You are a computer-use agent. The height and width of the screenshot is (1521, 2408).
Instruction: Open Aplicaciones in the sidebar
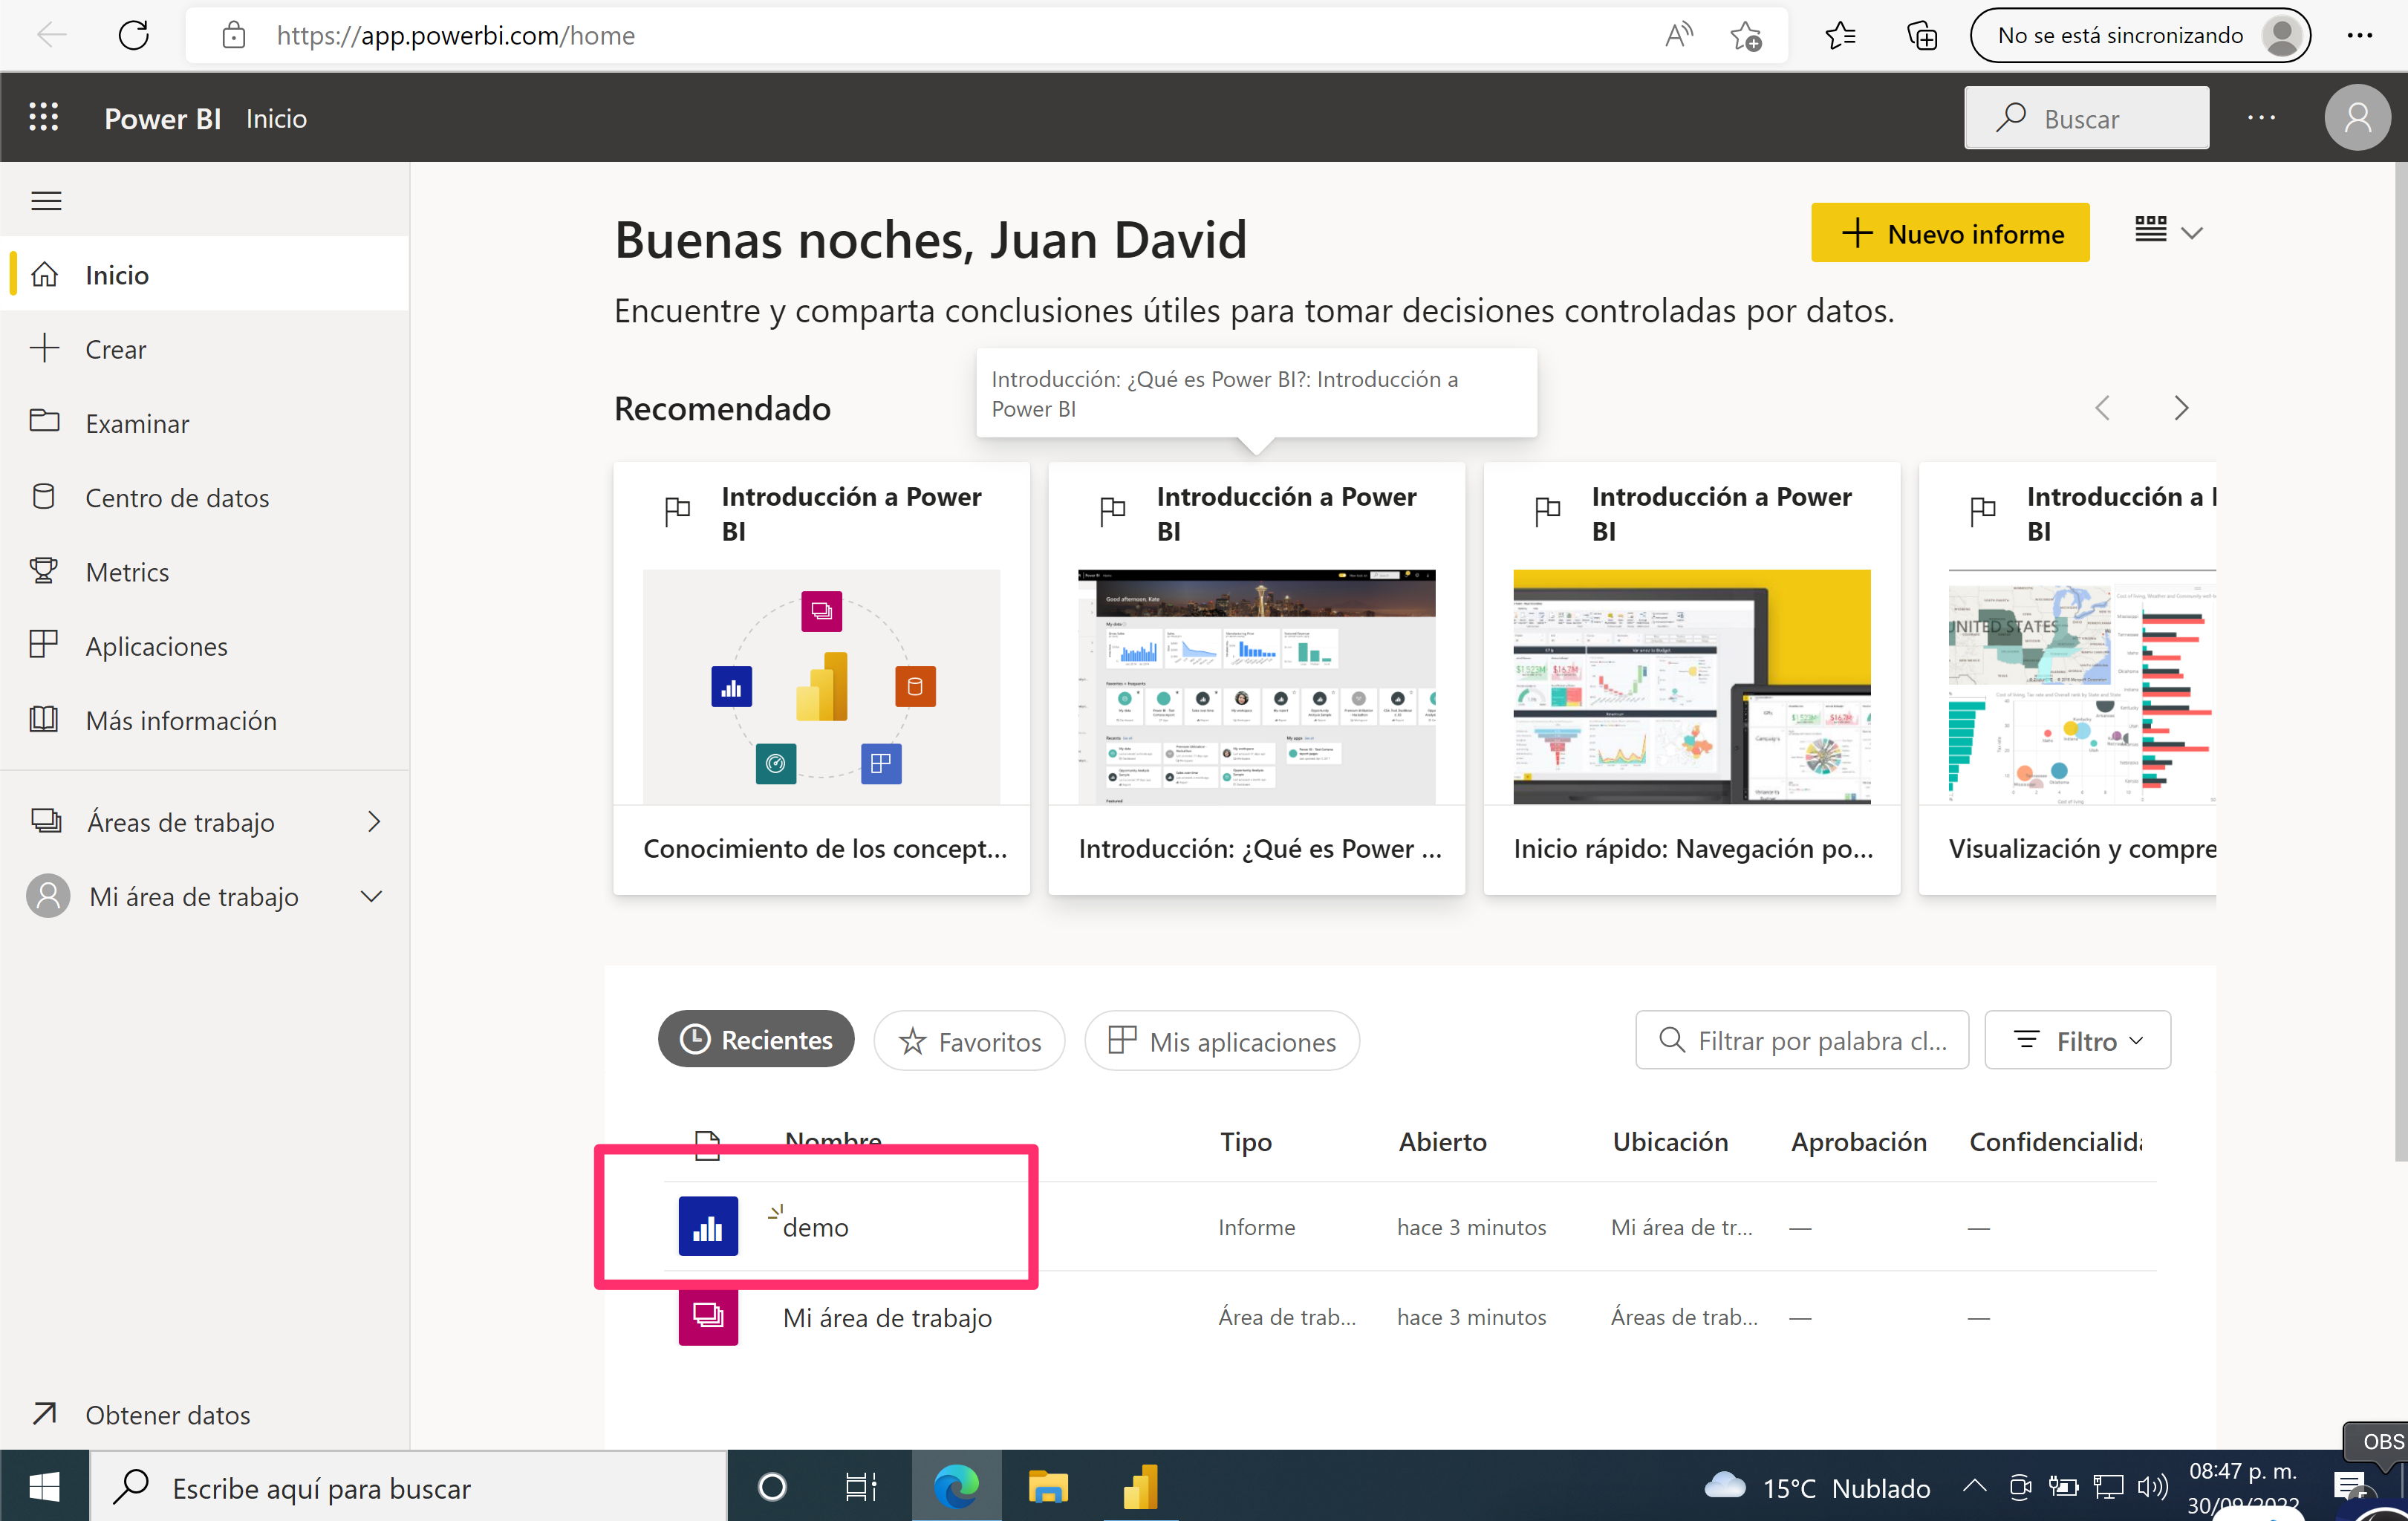click(205, 645)
